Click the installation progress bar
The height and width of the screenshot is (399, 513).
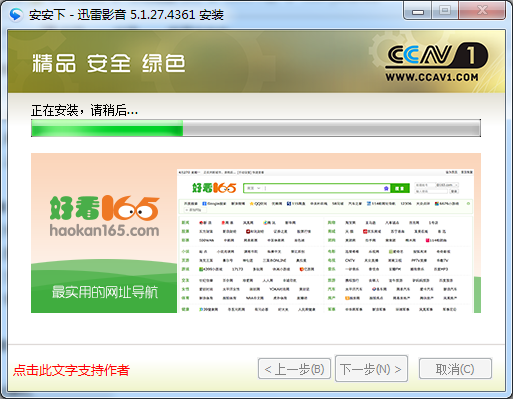point(256,128)
